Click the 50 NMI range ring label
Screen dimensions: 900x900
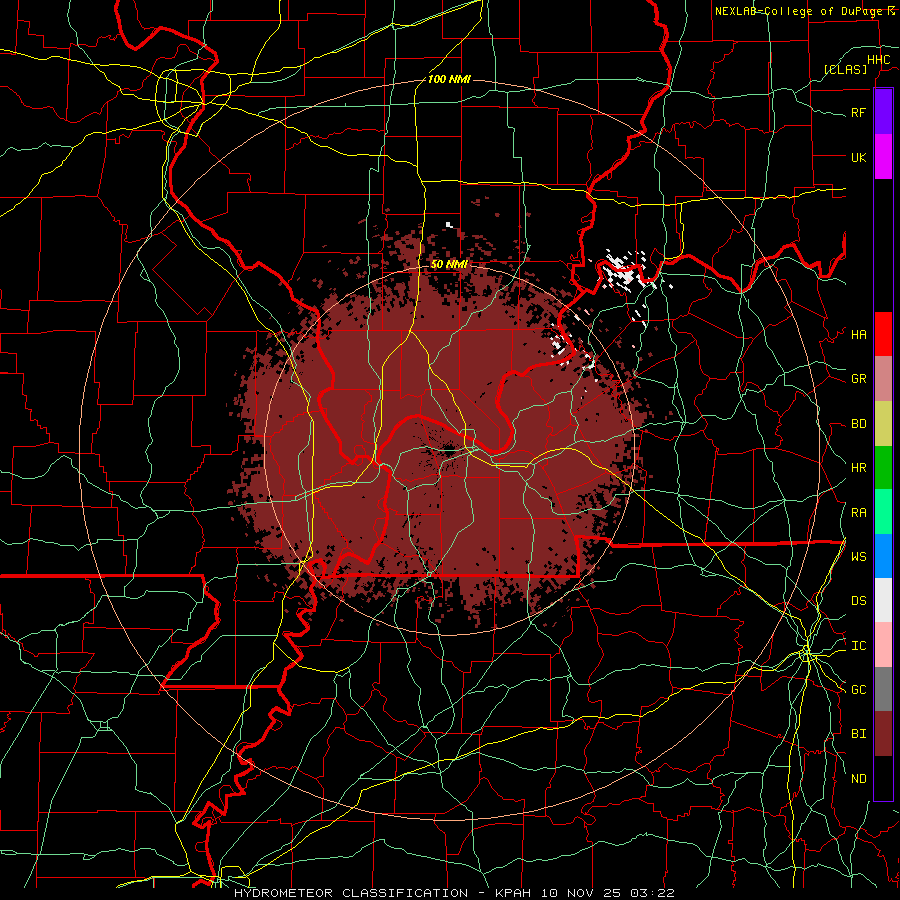tap(449, 264)
